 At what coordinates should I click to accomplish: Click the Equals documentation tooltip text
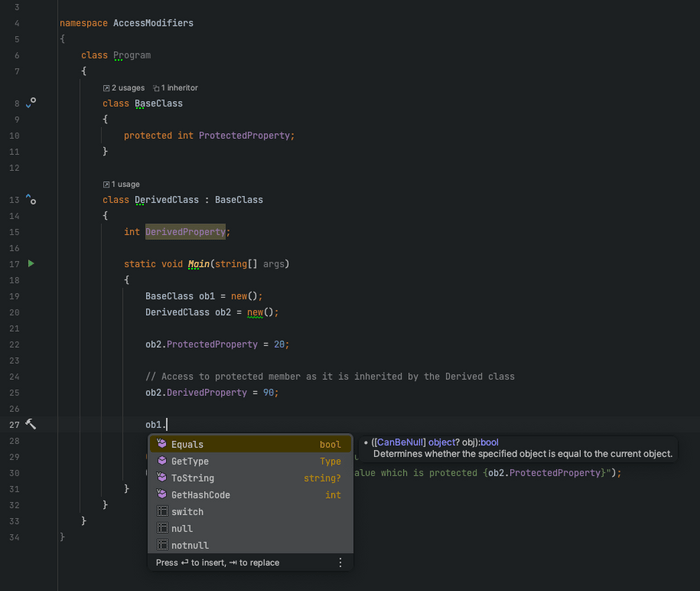pos(523,454)
